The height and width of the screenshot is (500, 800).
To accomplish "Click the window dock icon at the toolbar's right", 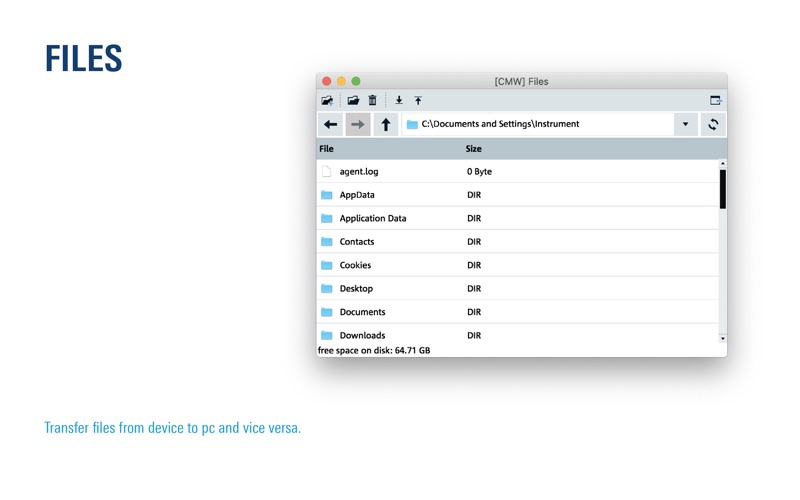I will (x=716, y=101).
